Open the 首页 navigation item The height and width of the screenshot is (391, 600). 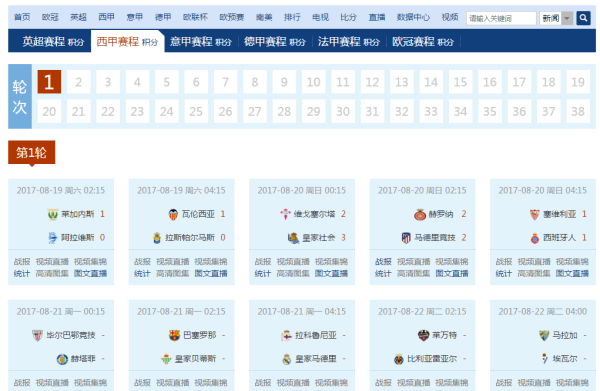[22, 17]
